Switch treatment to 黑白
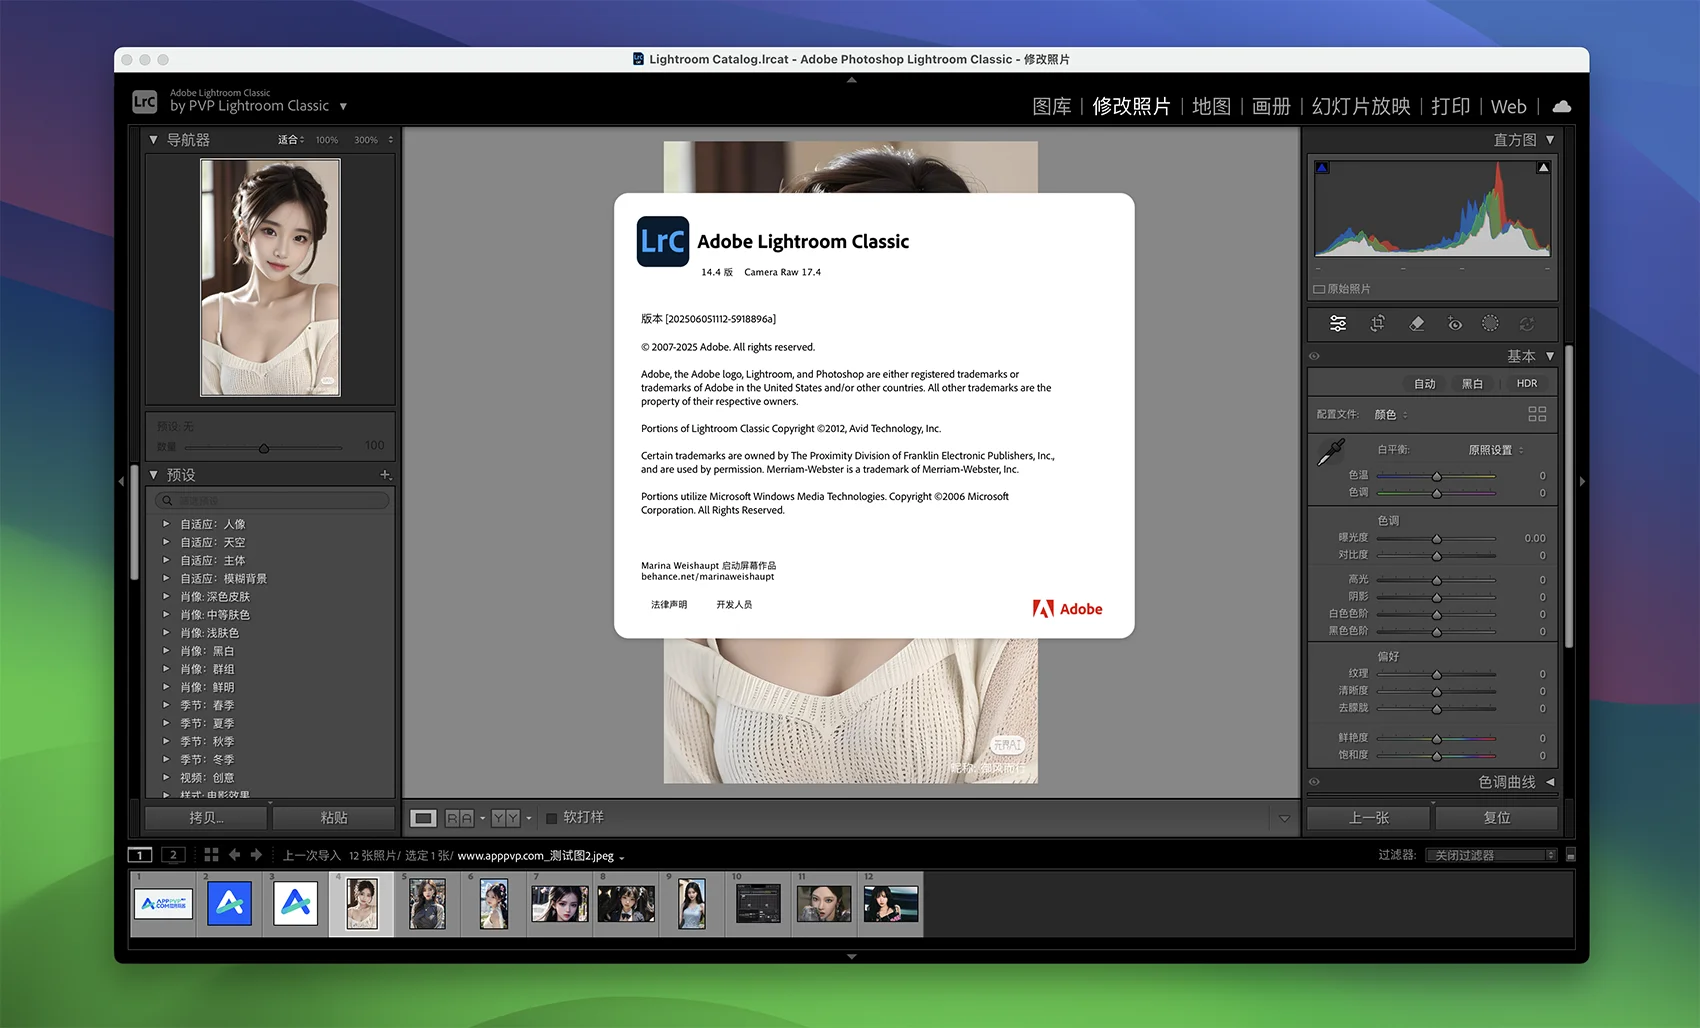This screenshot has height=1028, width=1700. click(1472, 383)
